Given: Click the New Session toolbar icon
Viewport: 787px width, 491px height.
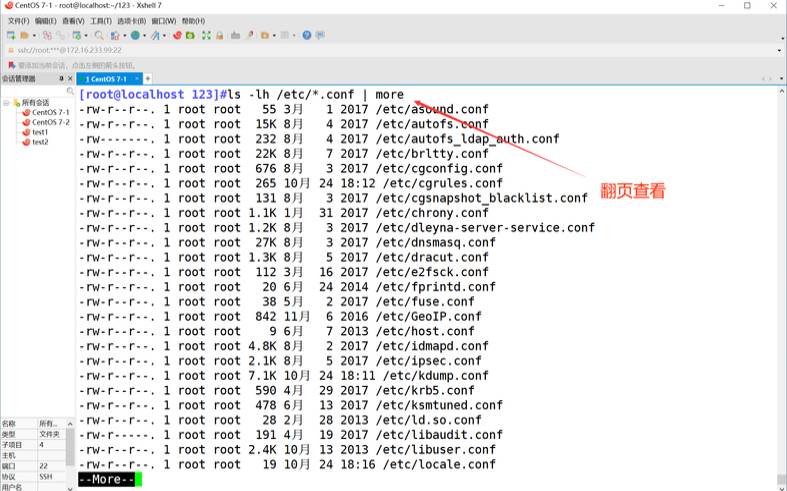Looking at the screenshot, I should pyautogui.click(x=11, y=35).
